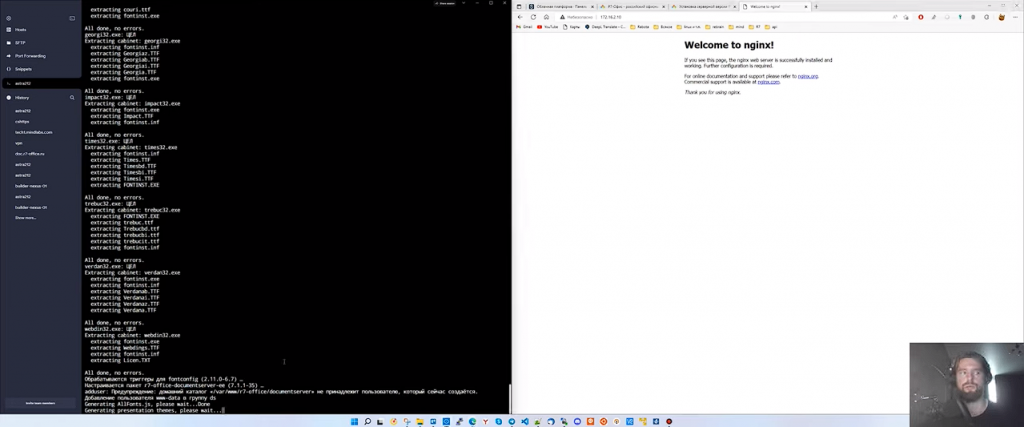Click the Windows Start button
Viewport: 1024px width, 427px height.
[x=354, y=422]
